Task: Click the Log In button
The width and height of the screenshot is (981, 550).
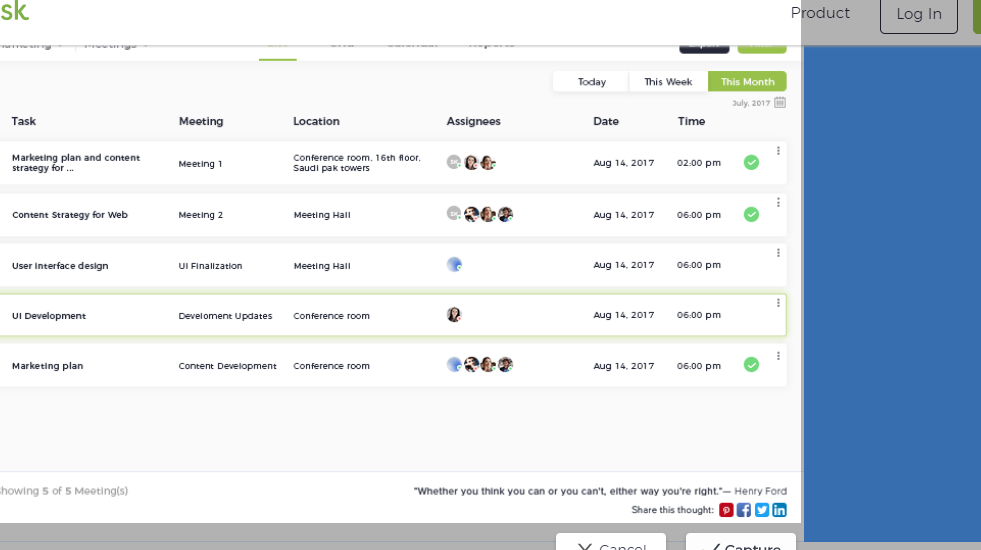Action: [x=918, y=14]
